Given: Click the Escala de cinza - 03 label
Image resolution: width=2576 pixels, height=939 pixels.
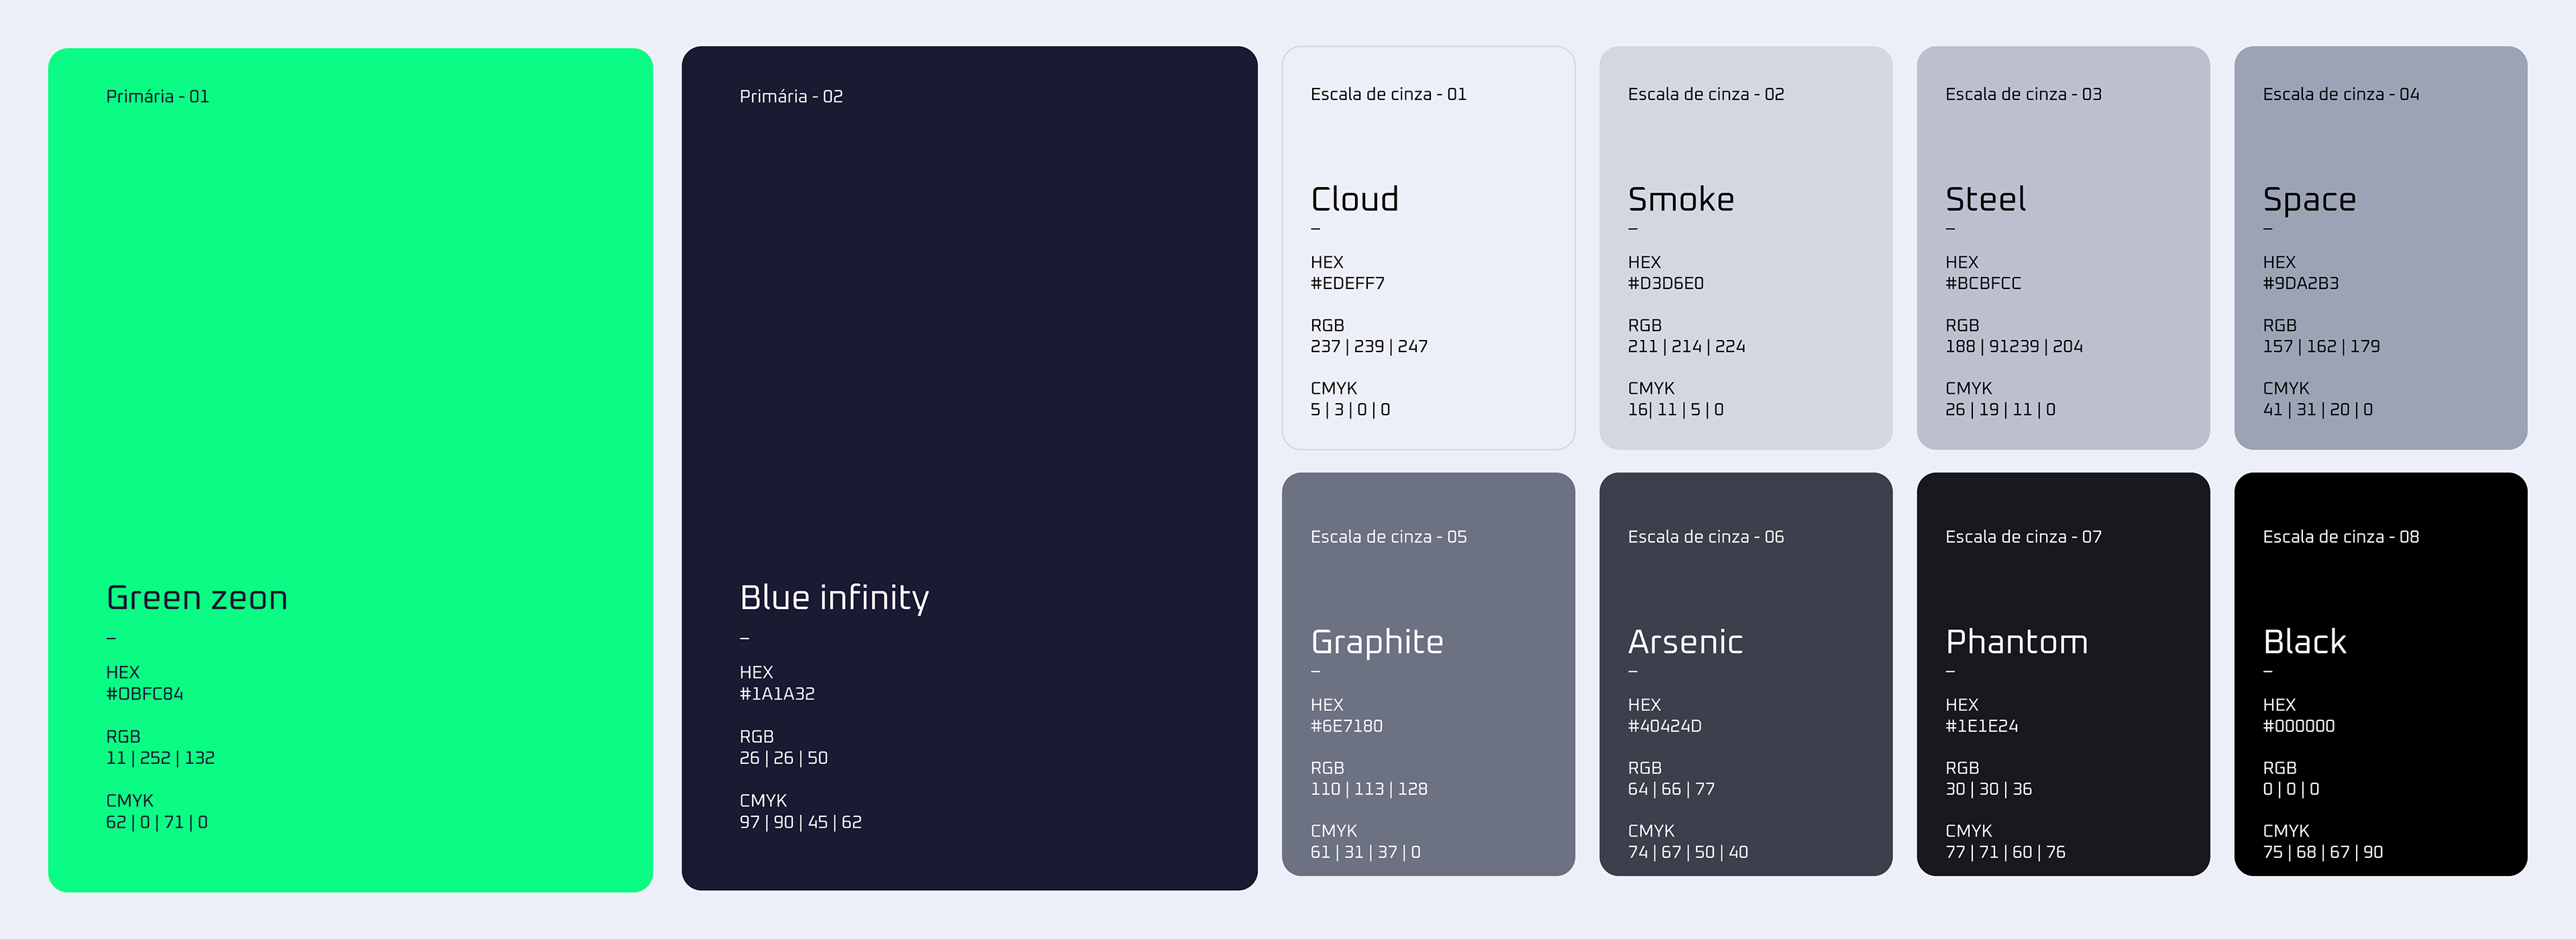Looking at the screenshot, I should click(2024, 94).
